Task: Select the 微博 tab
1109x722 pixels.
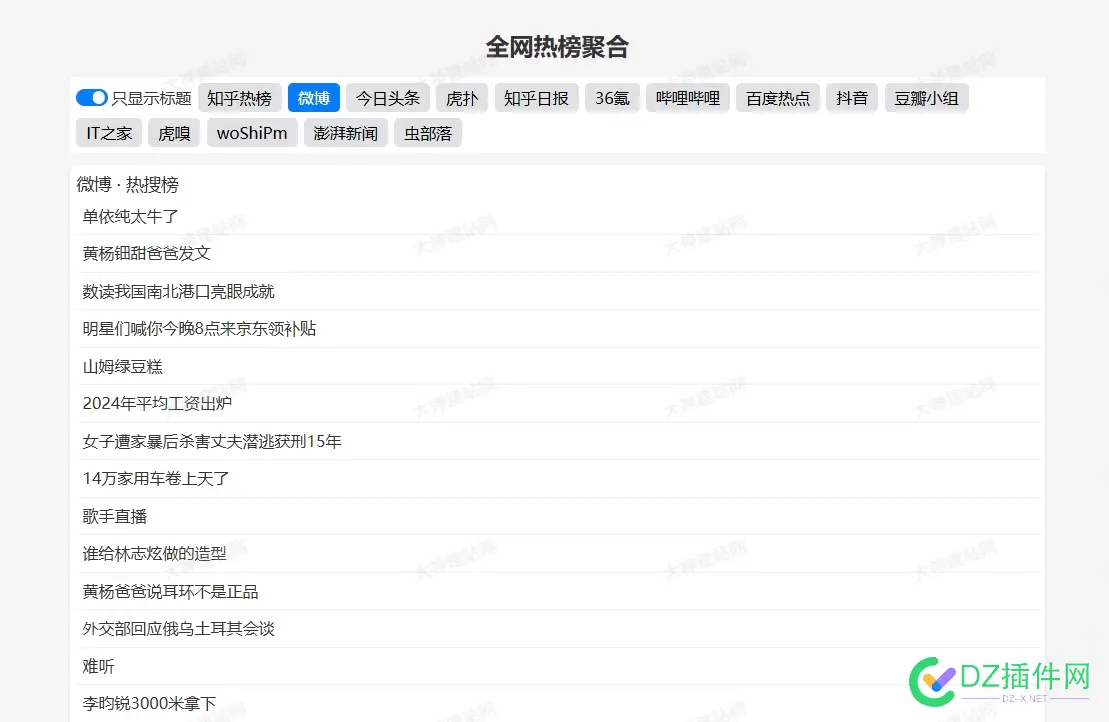Action: click(x=314, y=98)
